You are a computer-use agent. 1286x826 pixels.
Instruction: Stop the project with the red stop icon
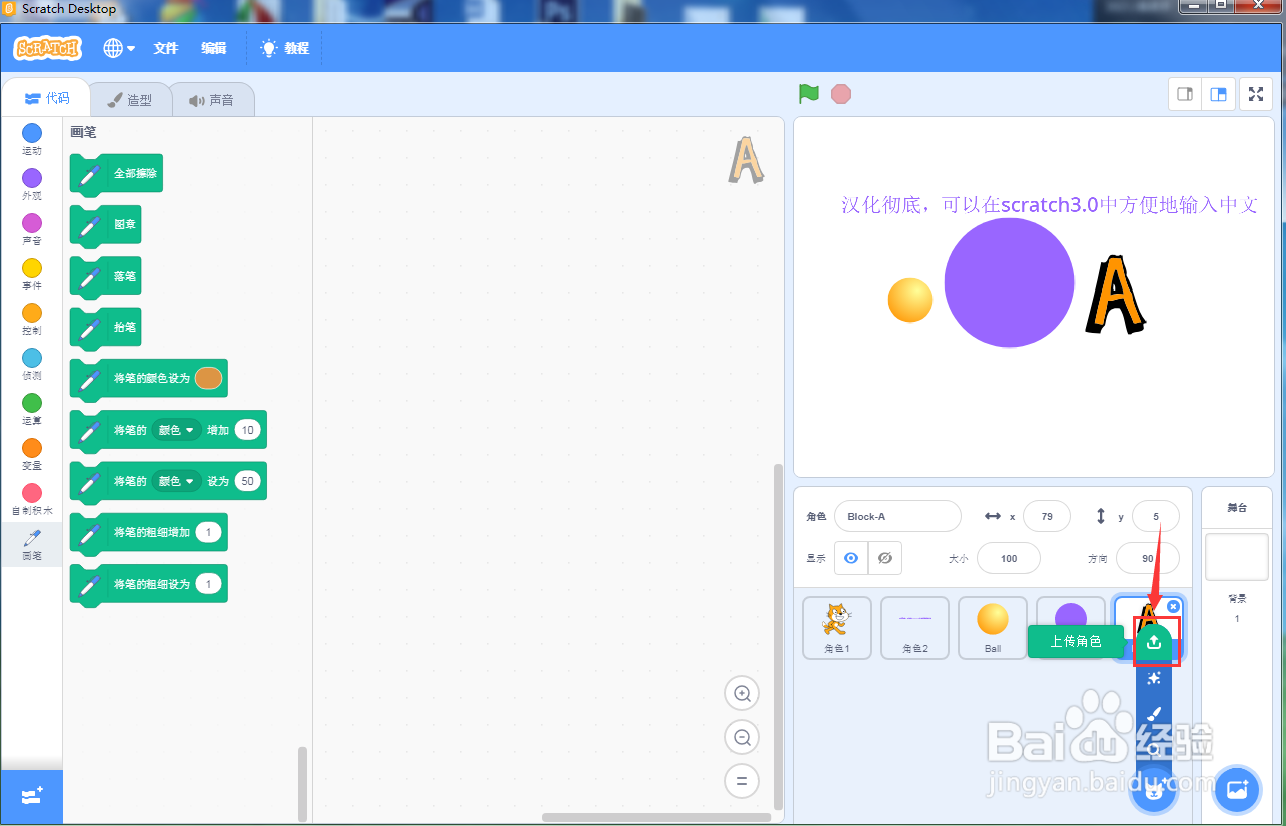point(841,93)
